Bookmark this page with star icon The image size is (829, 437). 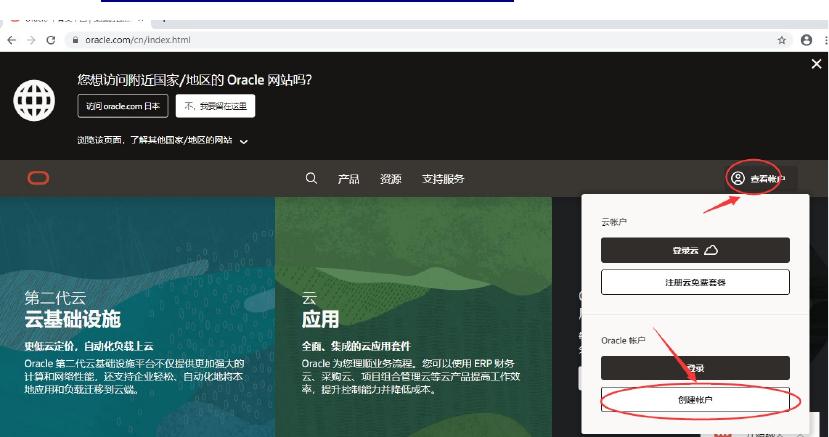[781, 40]
